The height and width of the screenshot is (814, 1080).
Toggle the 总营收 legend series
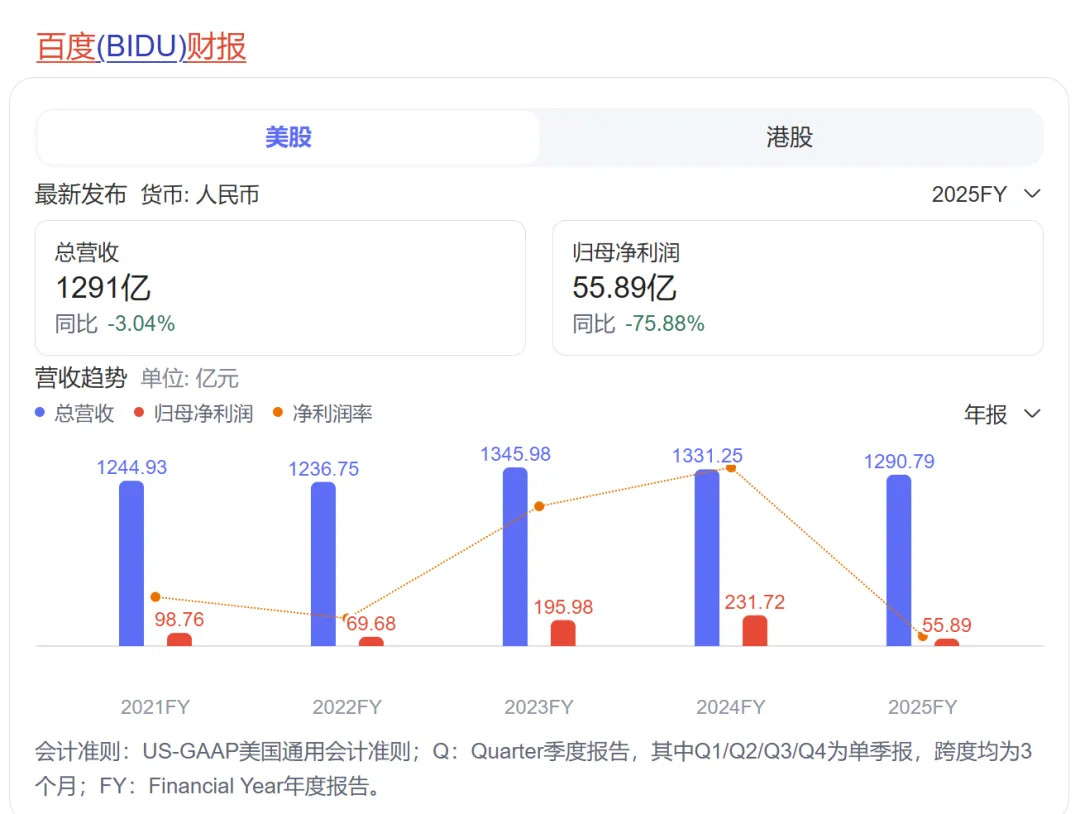74,413
